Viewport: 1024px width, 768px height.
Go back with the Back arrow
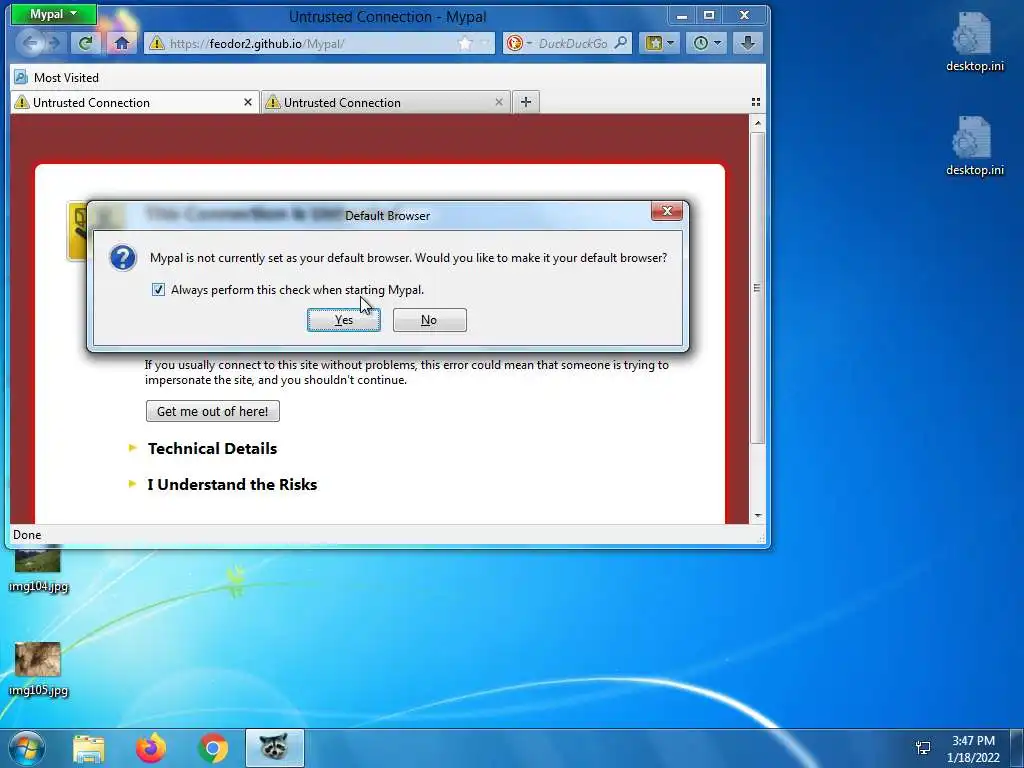click(x=30, y=43)
